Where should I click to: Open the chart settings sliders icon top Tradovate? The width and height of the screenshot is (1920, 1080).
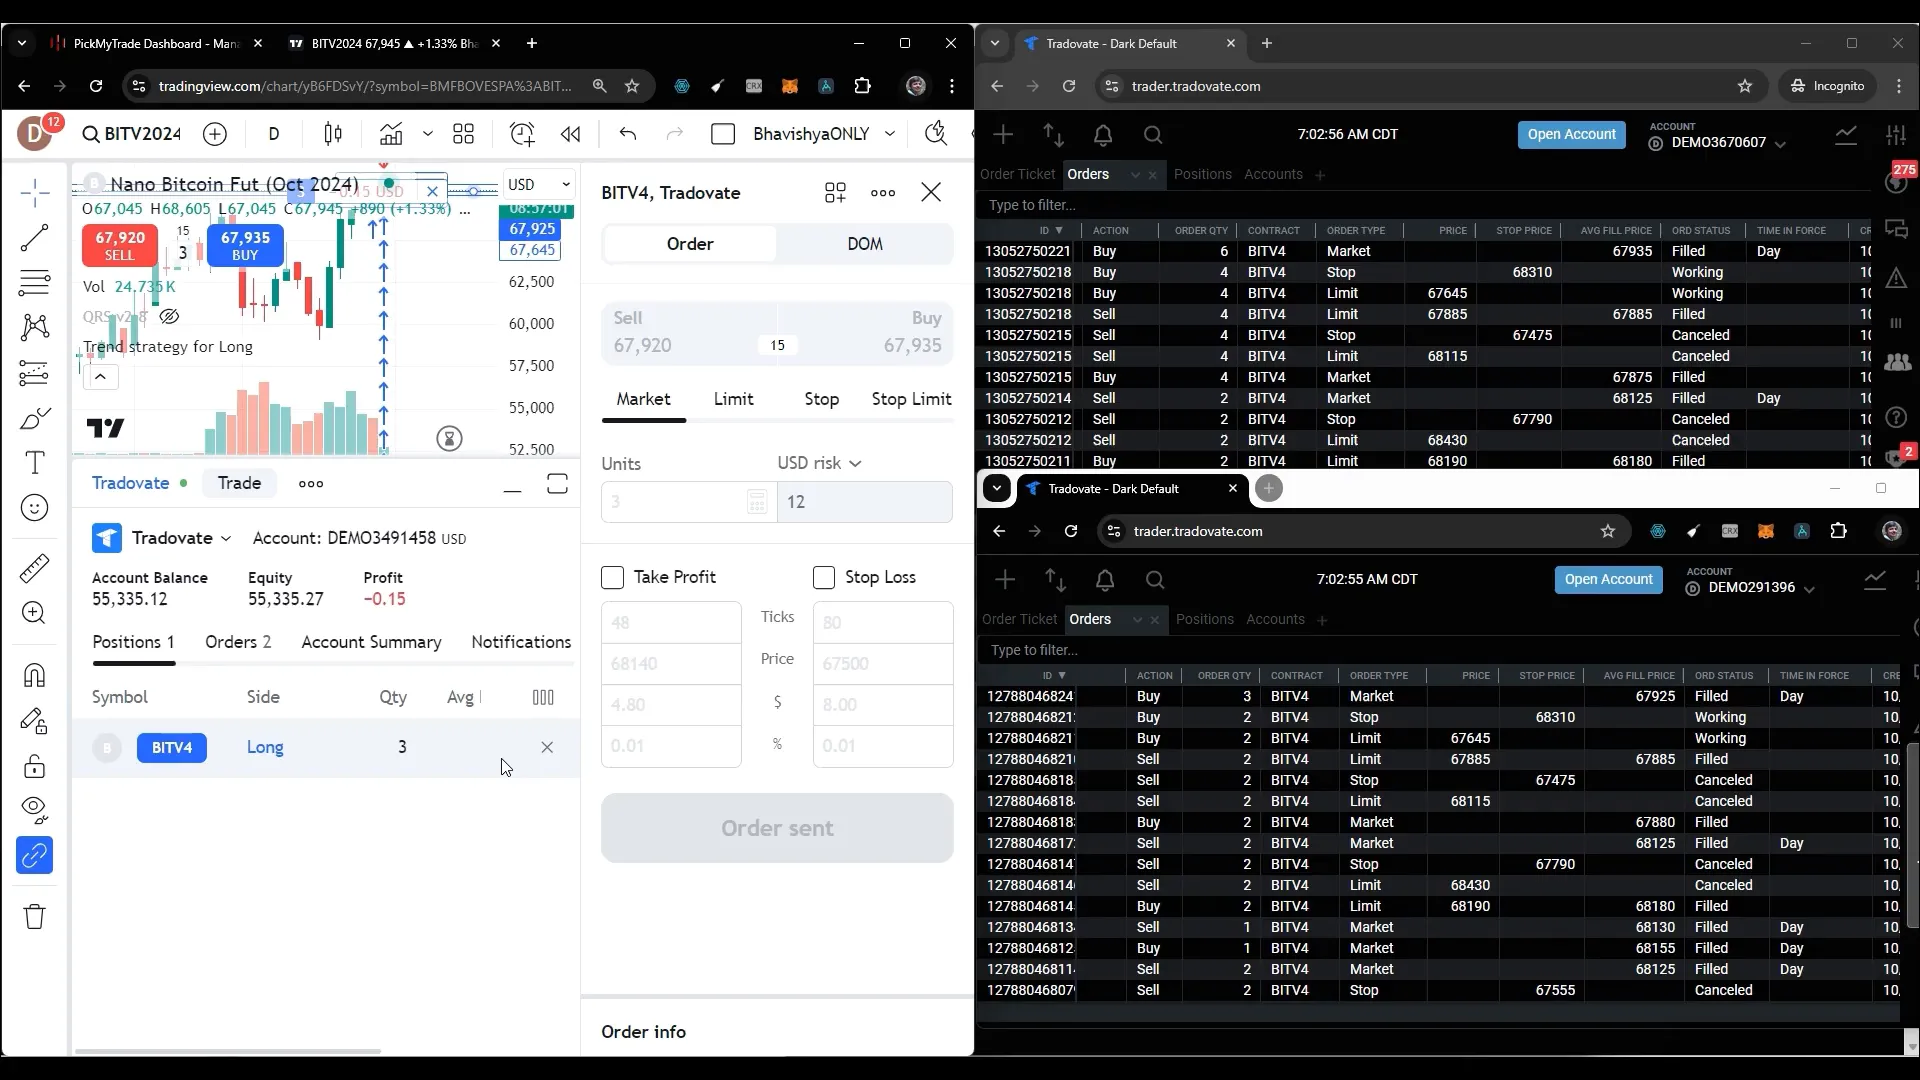point(1896,135)
